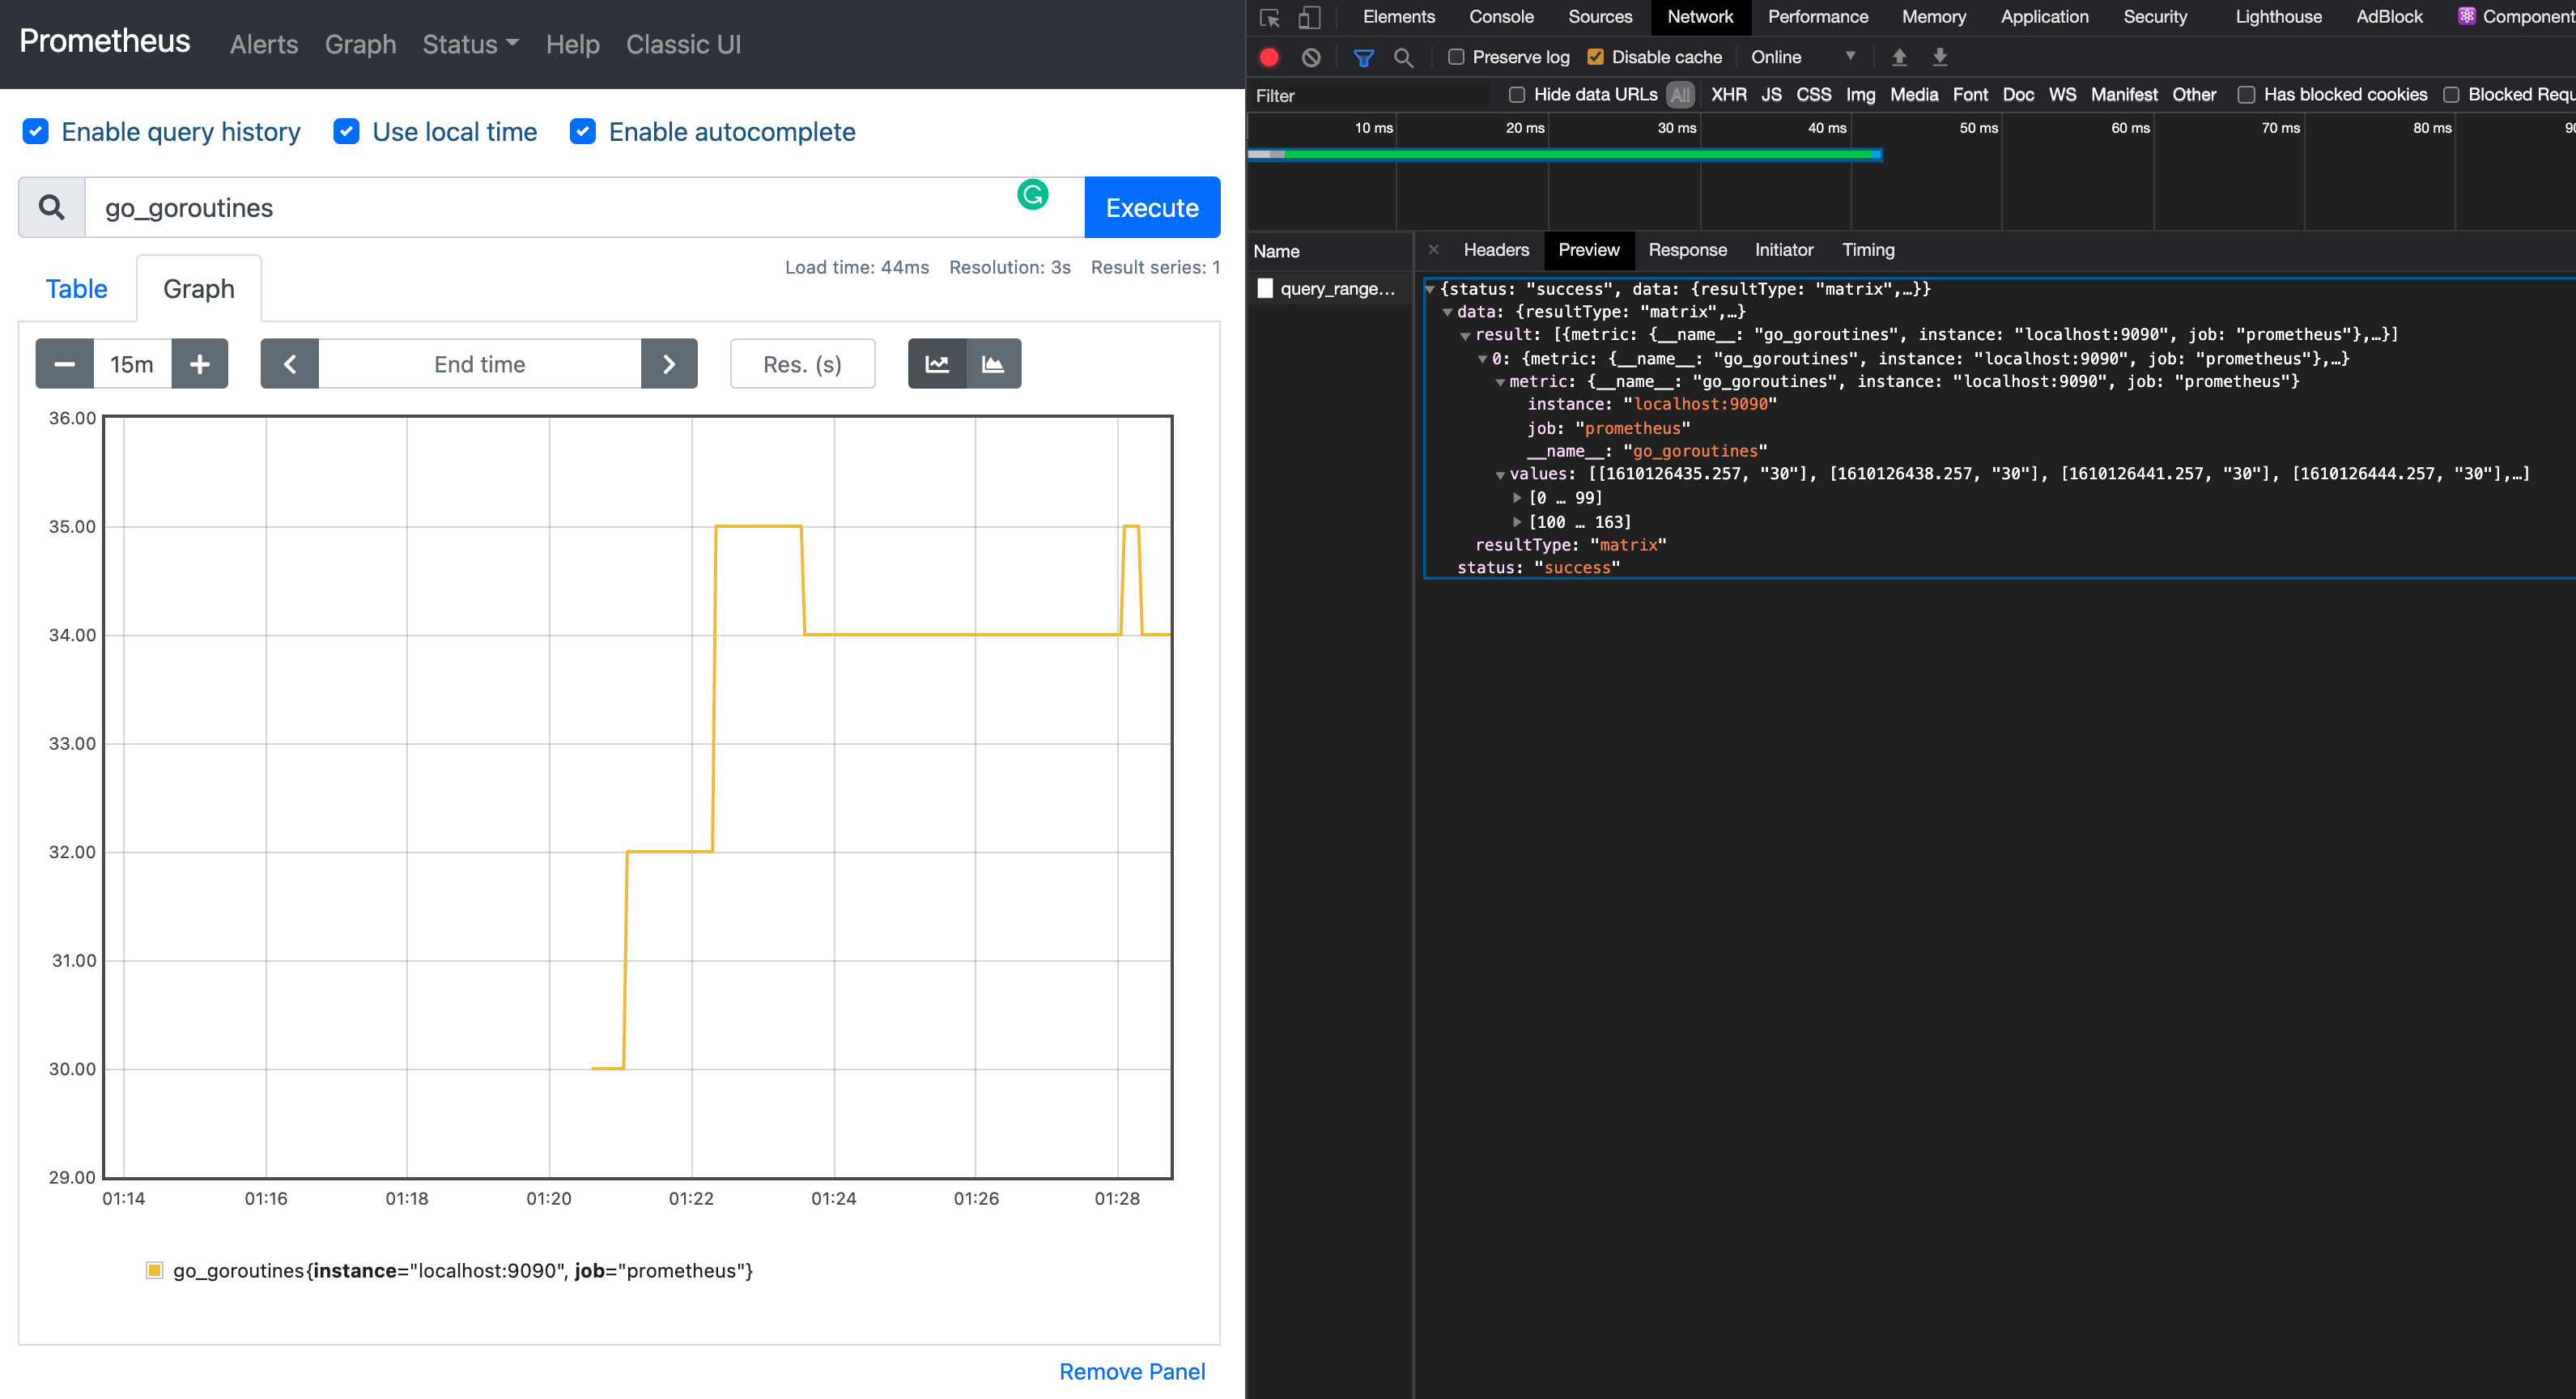Open the Timing tab
2576x1399 pixels.
coord(1868,250)
